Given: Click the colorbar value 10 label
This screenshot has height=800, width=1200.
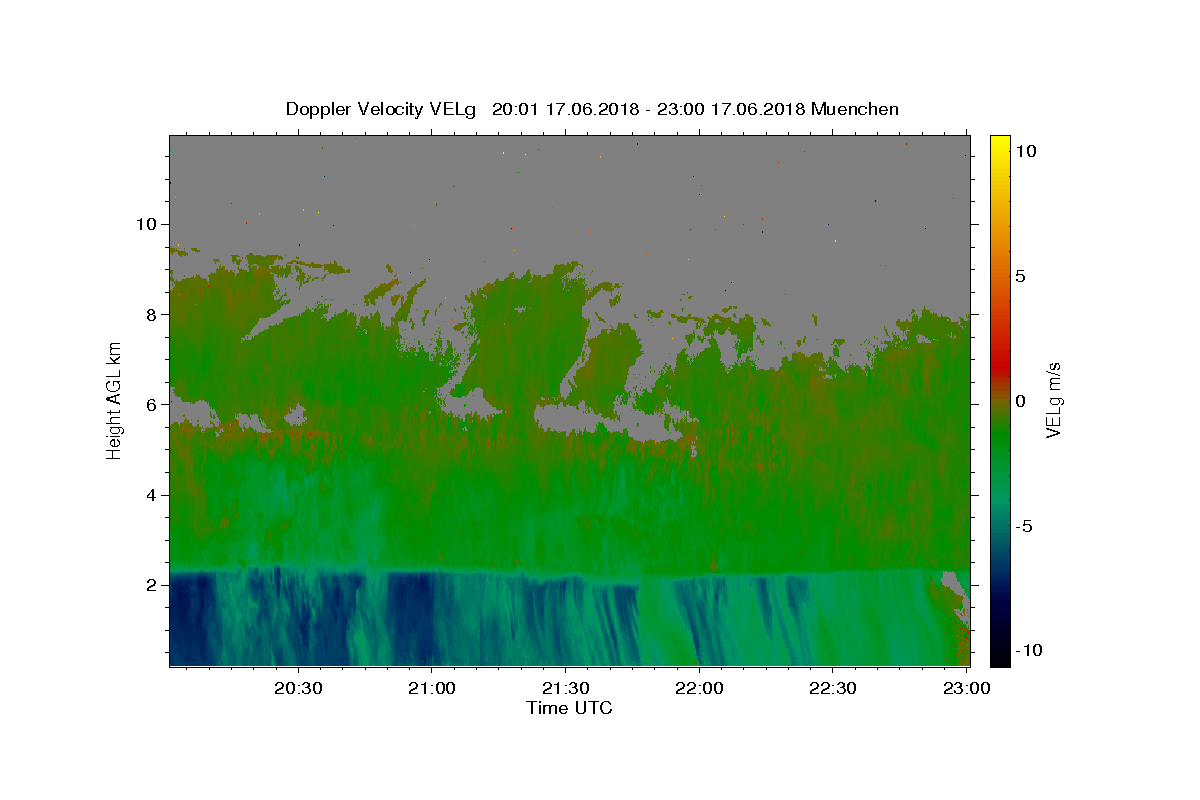Looking at the screenshot, I should [x=1025, y=151].
